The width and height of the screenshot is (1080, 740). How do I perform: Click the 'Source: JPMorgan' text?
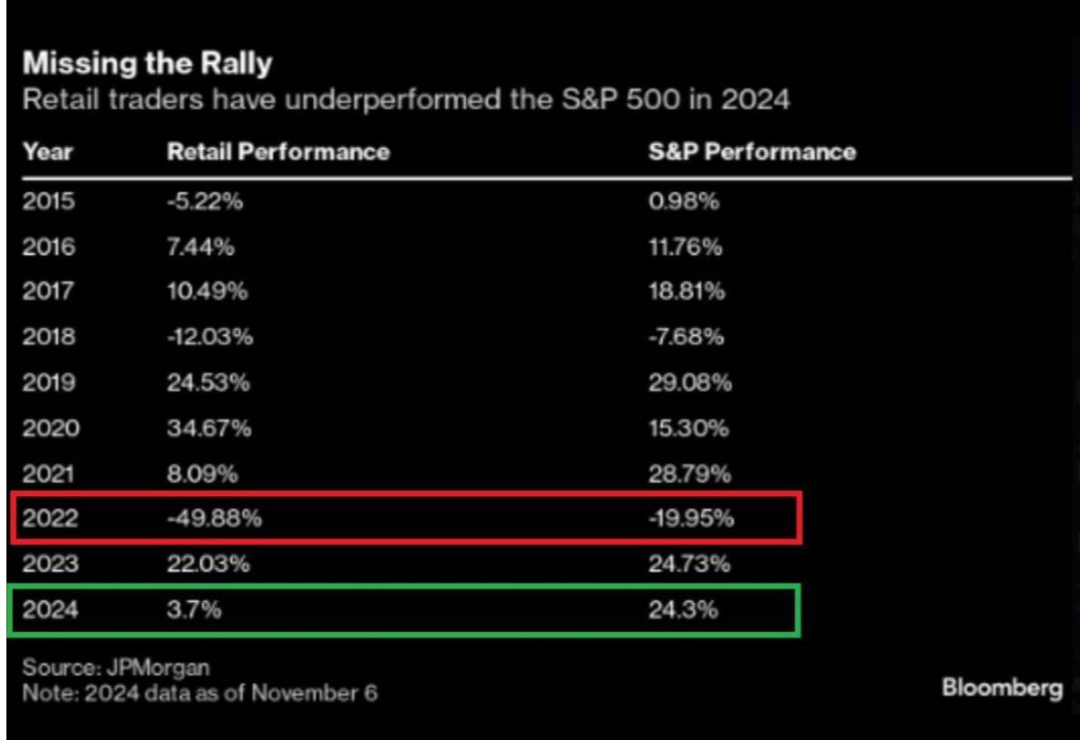(116, 668)
